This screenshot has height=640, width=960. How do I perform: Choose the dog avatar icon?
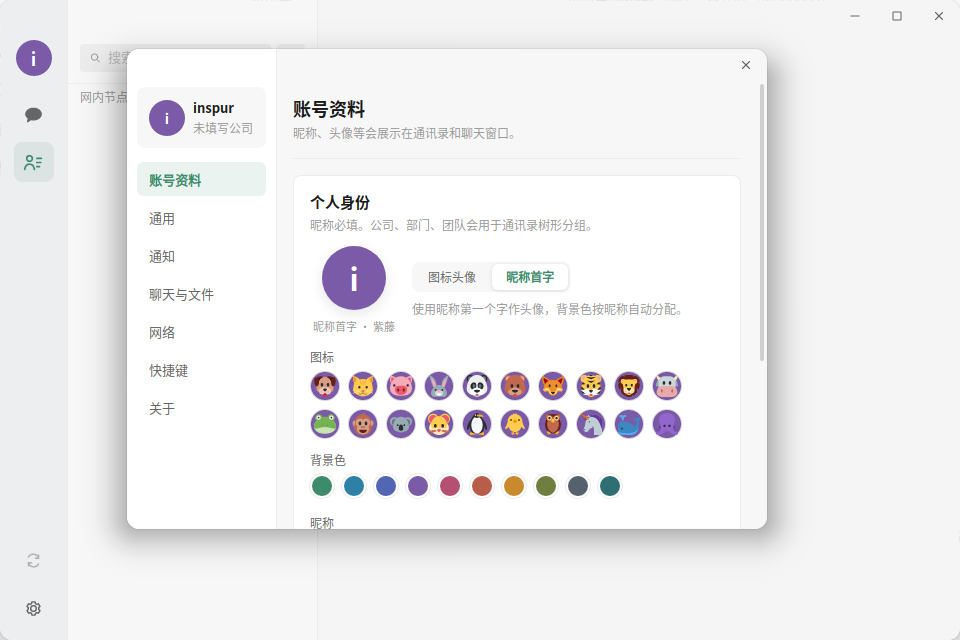[x=324, y=386]
